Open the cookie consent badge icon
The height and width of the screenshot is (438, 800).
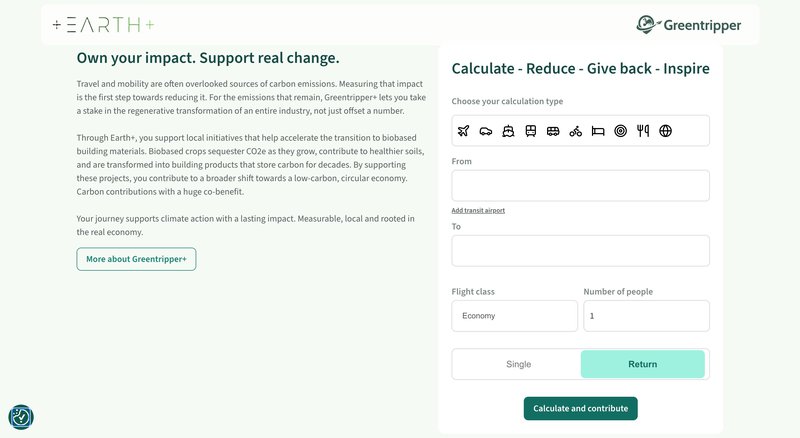point(21,417)
